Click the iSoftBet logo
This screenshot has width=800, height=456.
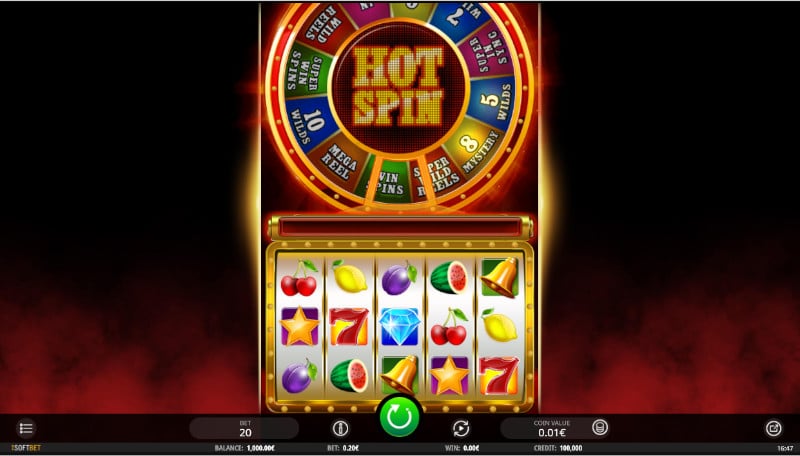26,448
